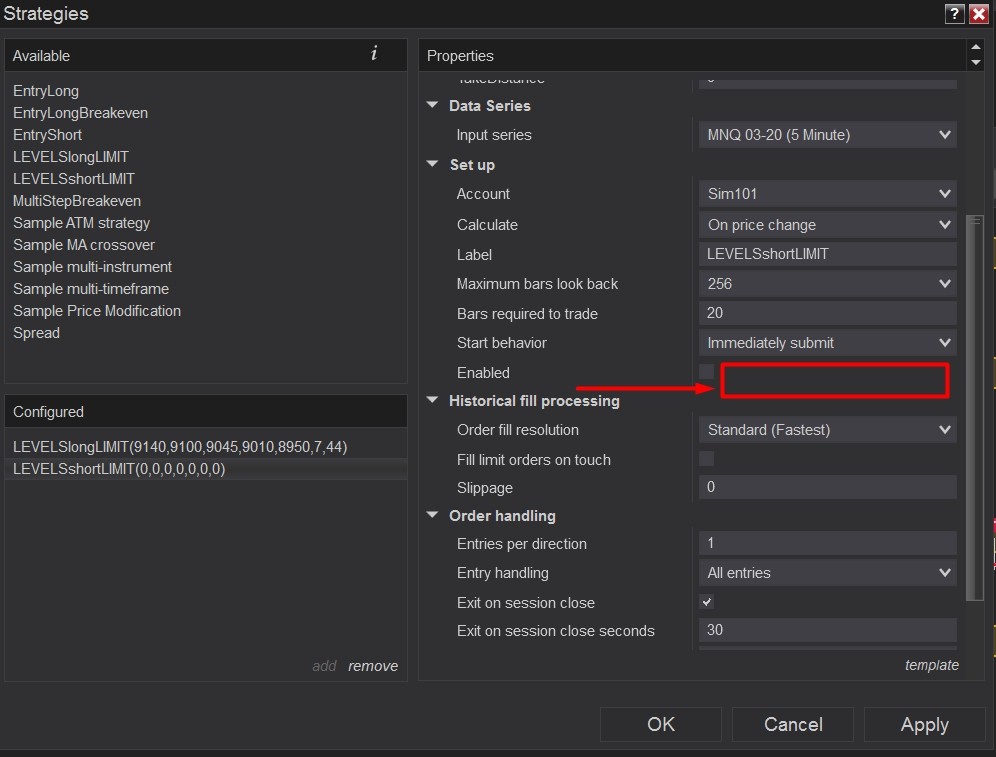Open Maximum bars look back dropdown

coord(828,283)
